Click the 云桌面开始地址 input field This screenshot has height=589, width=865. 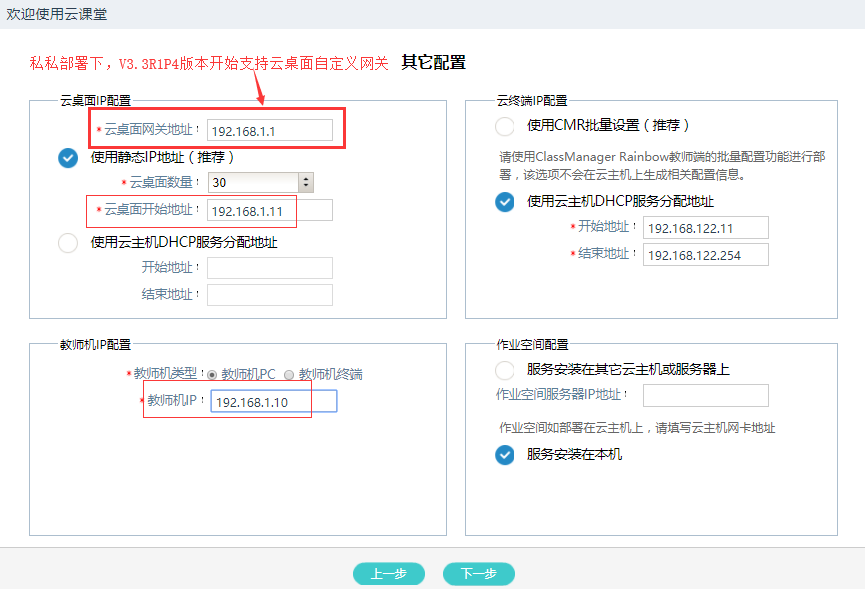coord(270,211)
